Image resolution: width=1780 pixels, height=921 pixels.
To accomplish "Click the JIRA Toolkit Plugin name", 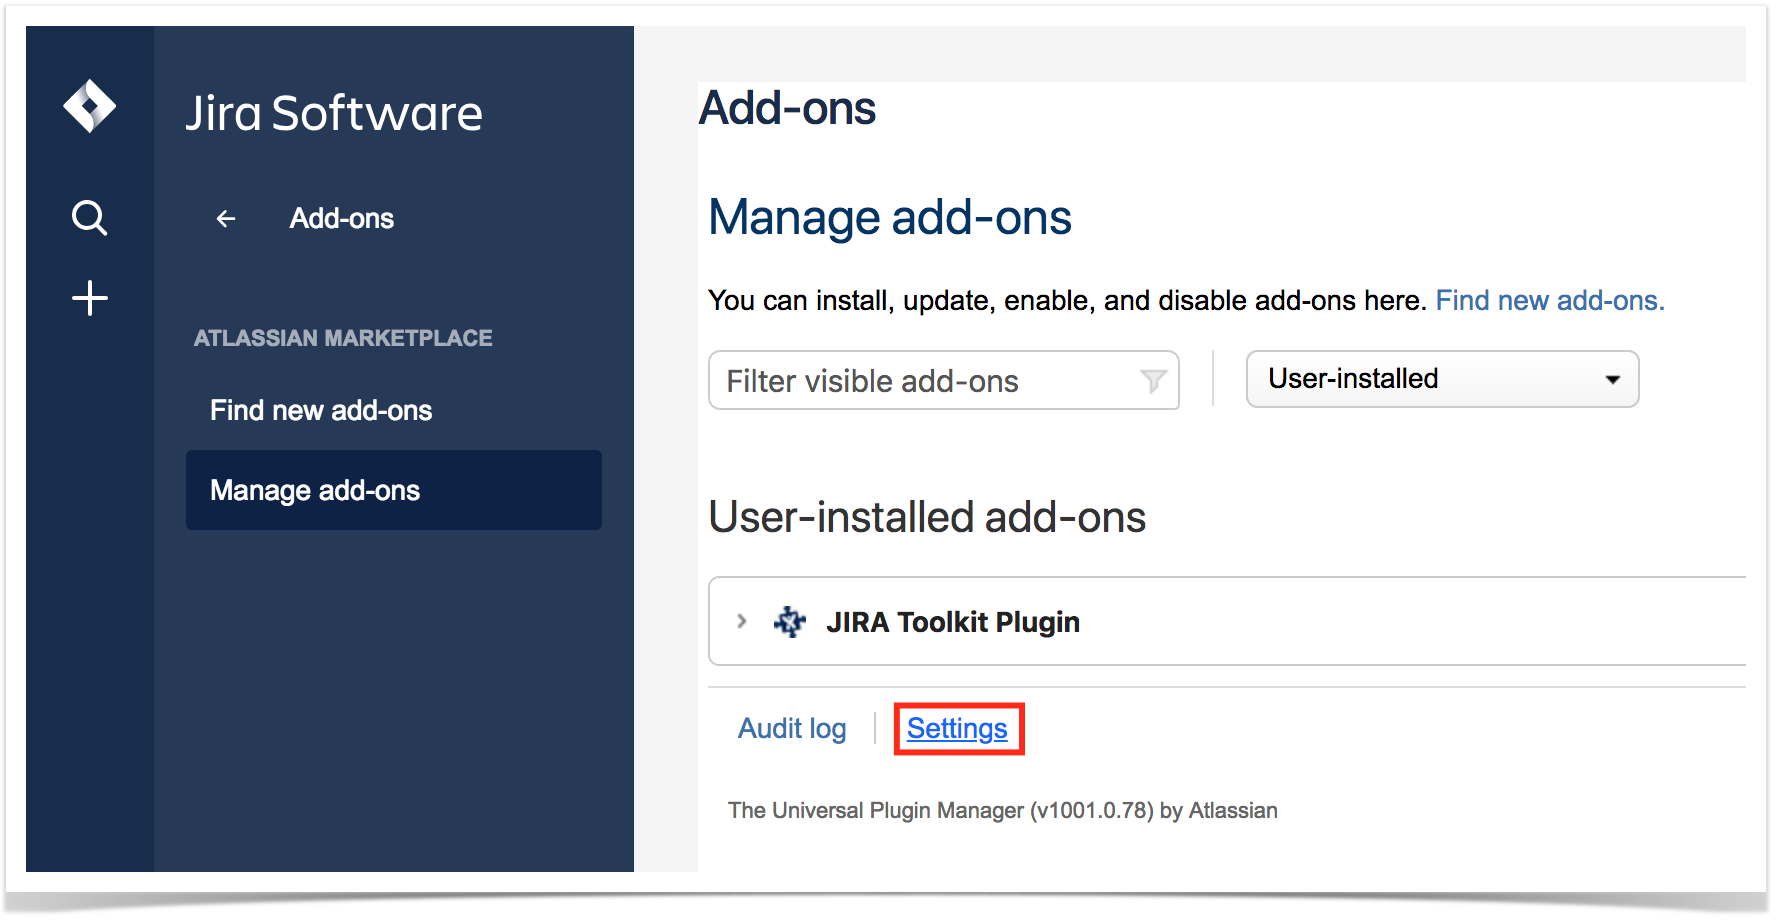I will tap(953, 622).
